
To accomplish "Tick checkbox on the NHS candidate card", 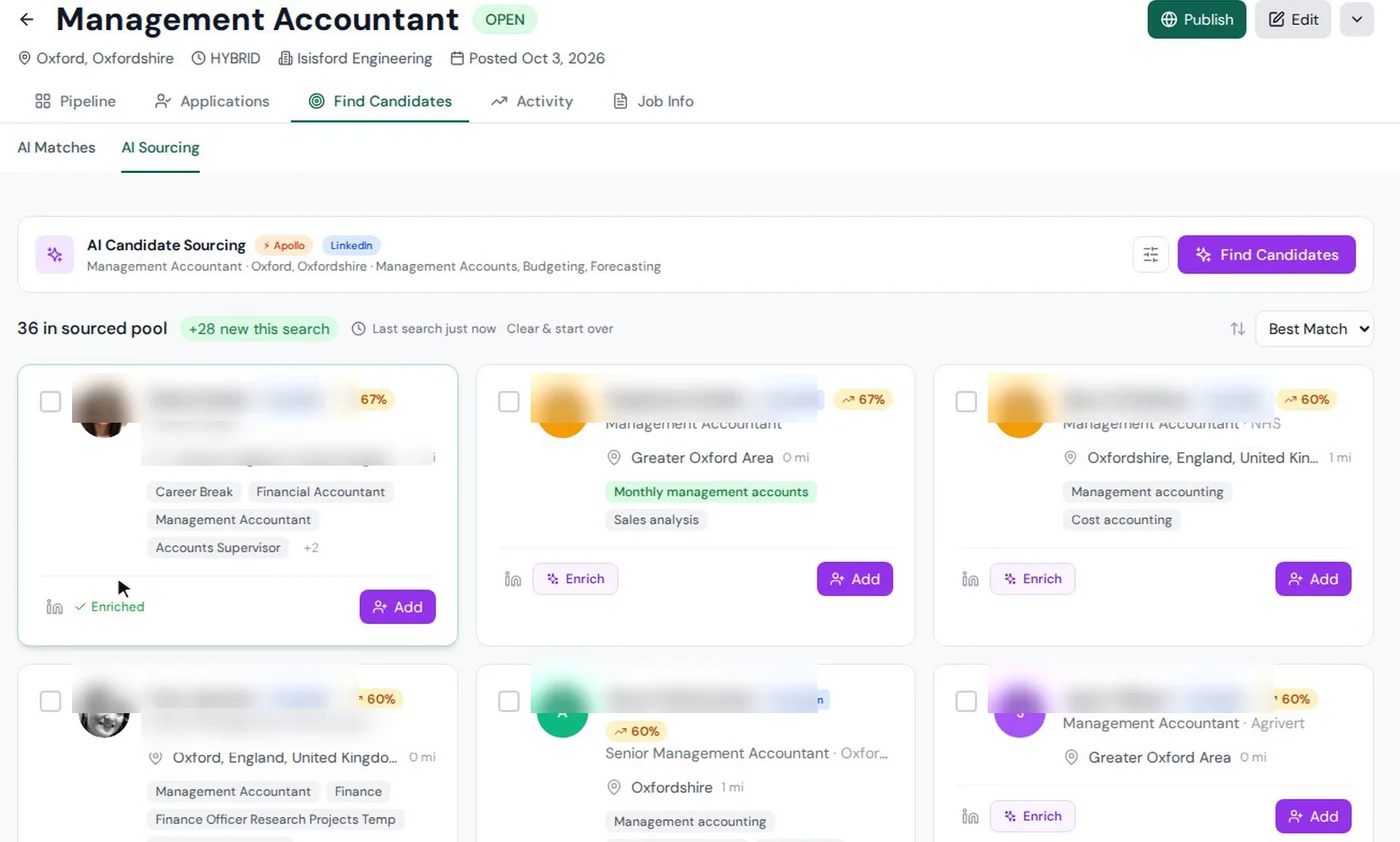I will coord(966,402).
